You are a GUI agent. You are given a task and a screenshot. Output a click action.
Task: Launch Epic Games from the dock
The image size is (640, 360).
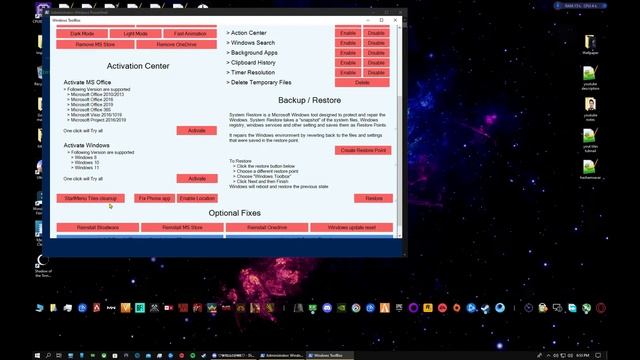pyautogui.click(x=399, y=308)
